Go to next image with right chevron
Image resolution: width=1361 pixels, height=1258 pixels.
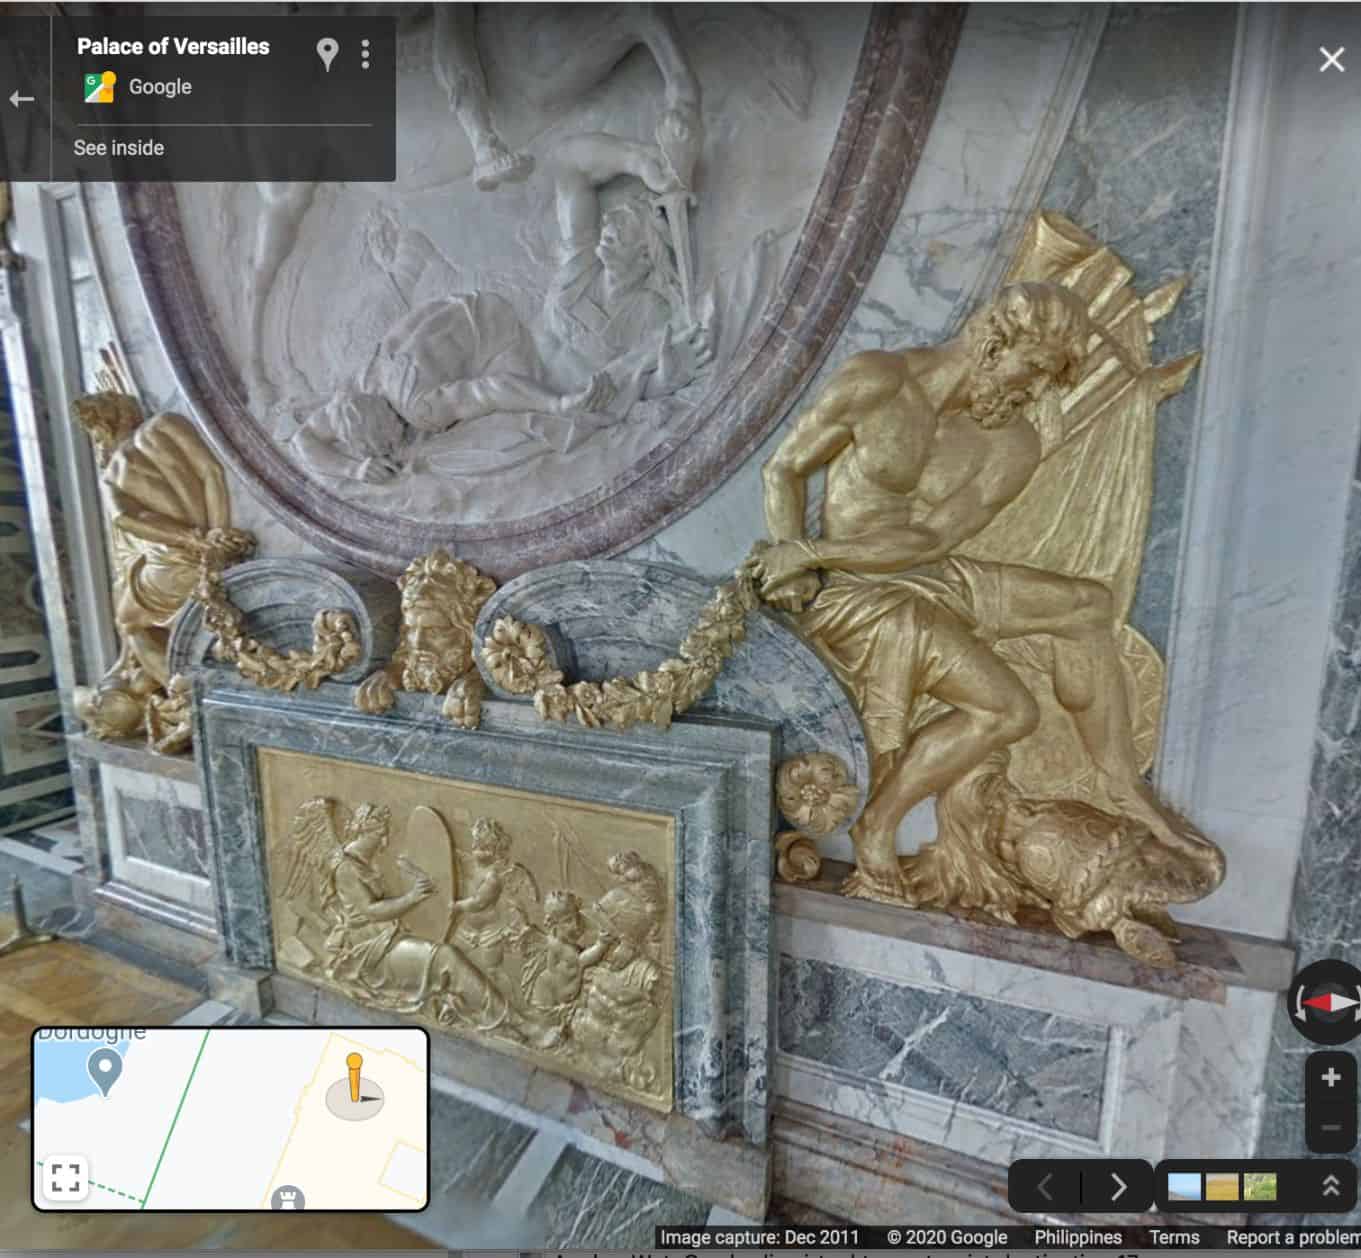point(1118,1187)
